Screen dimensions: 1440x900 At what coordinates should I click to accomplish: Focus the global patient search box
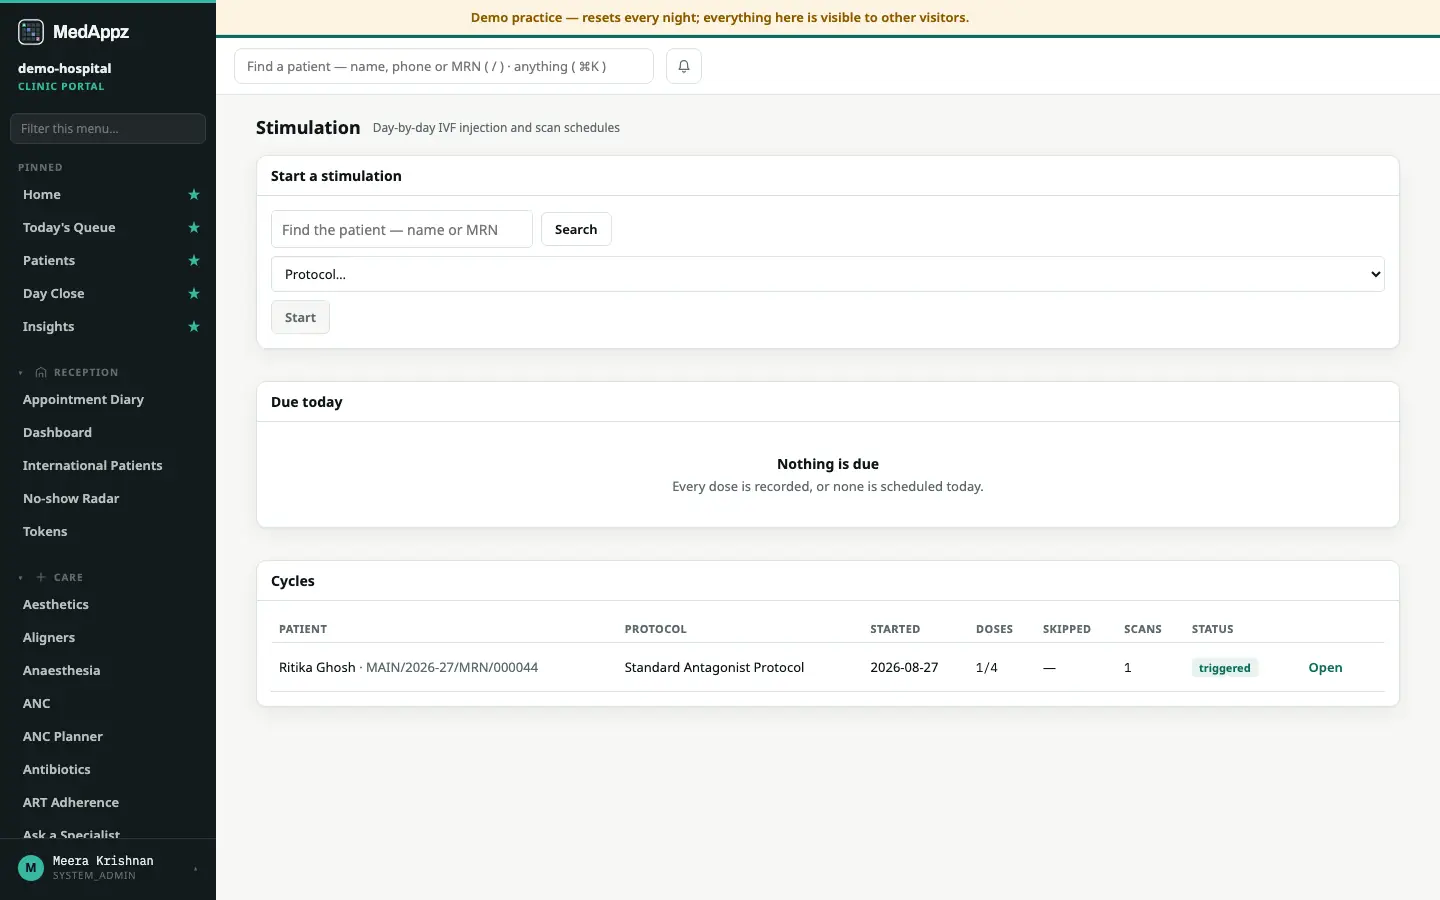coord(444,66)
